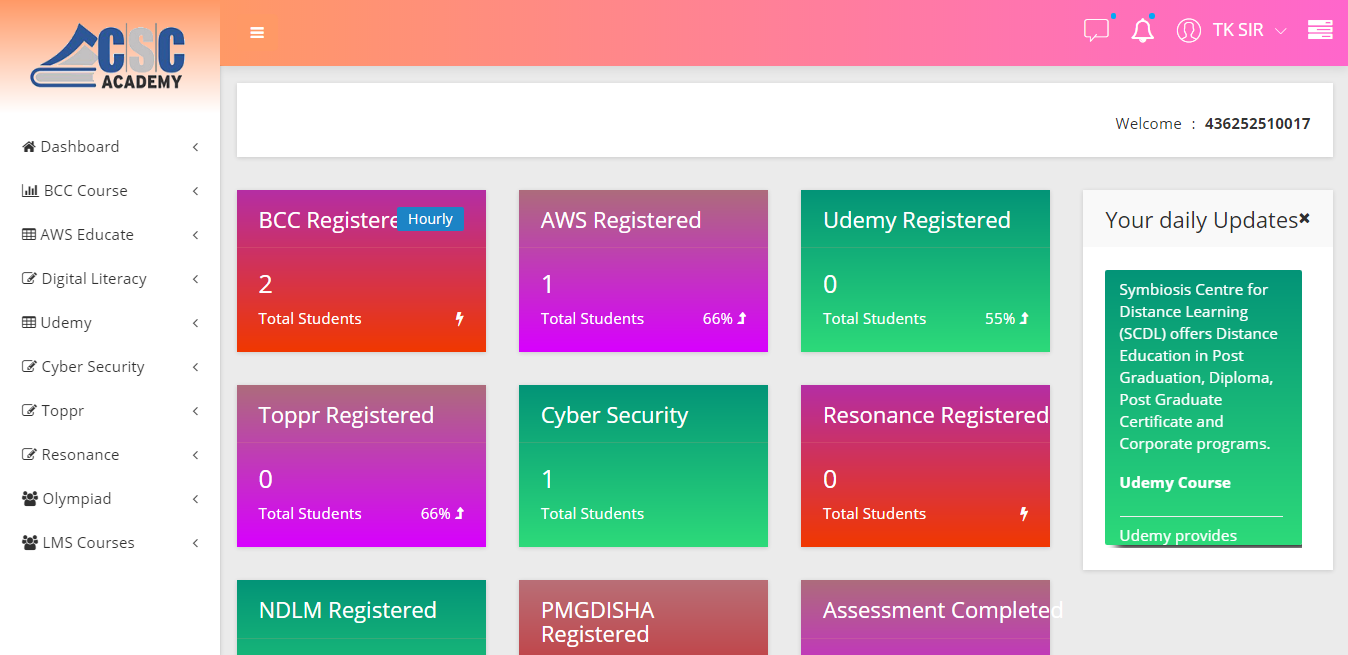1348x655 pixels.
Task: Open the AWS Educate menu item
Action: [110, 234]
